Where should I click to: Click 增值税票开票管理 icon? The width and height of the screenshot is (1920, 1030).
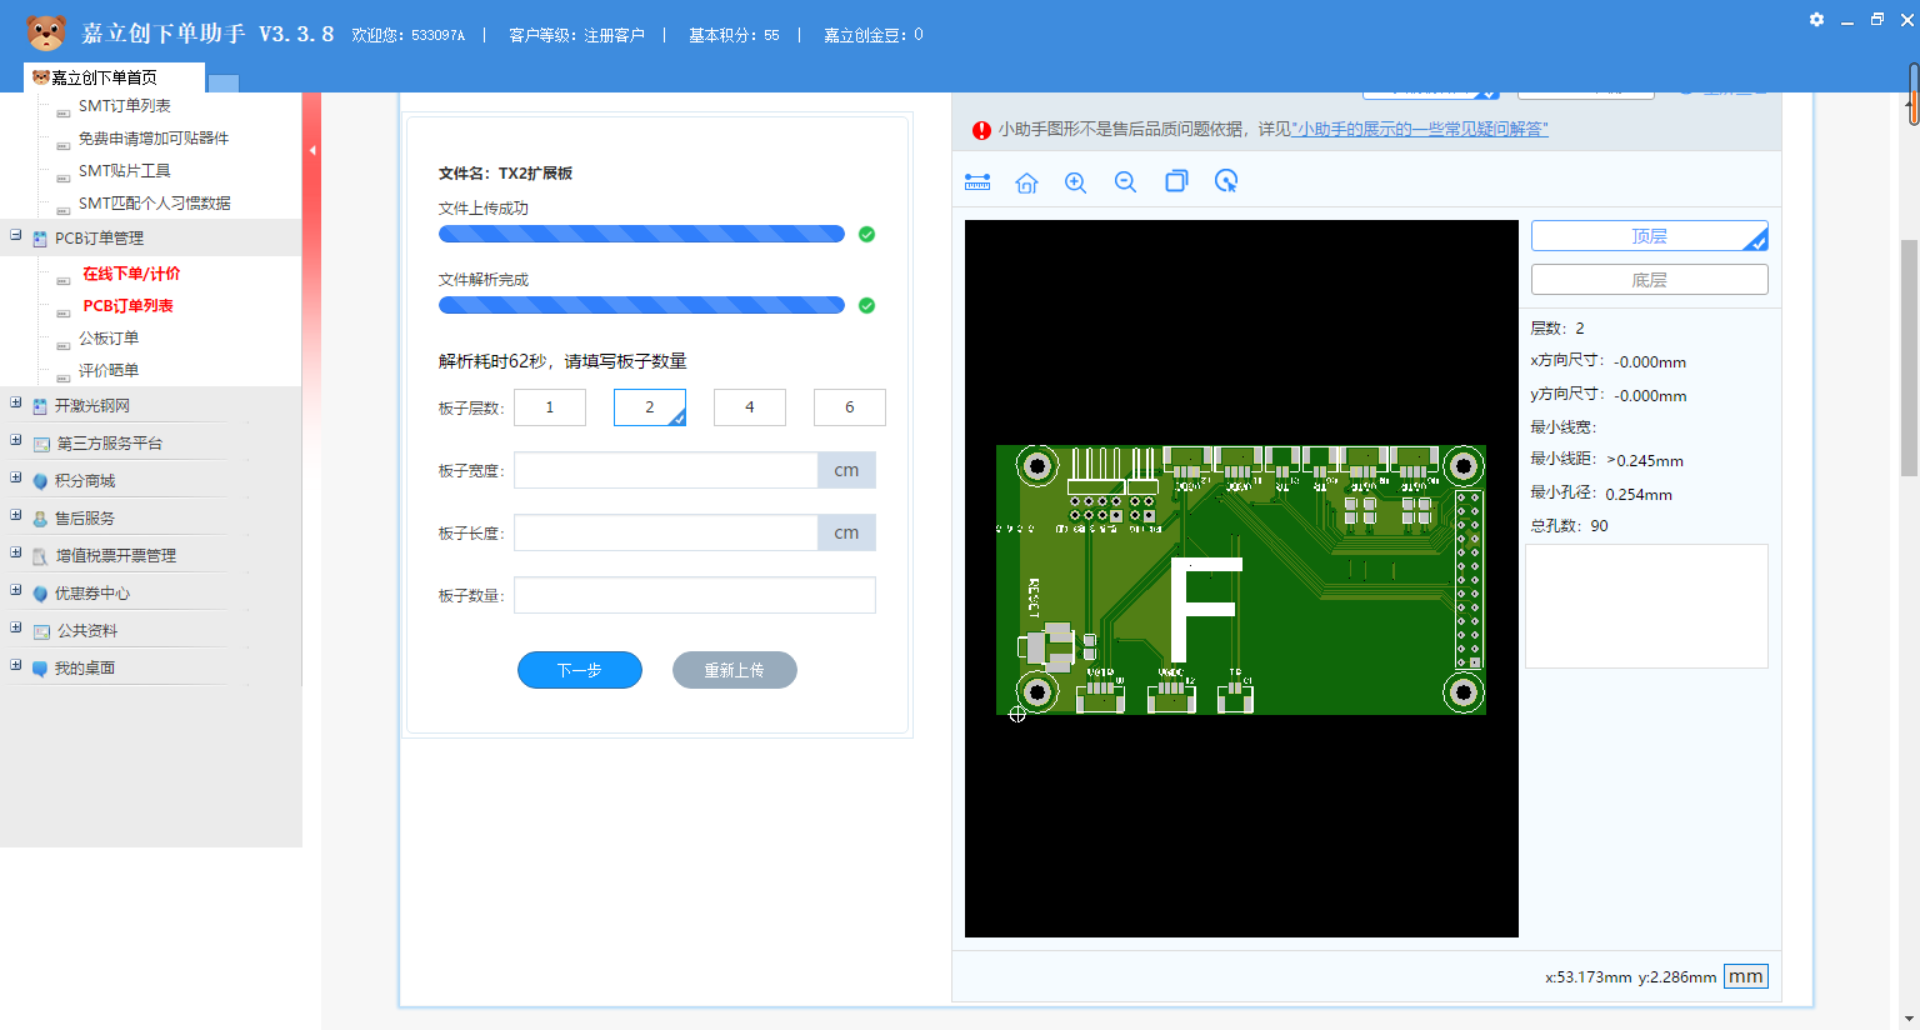(x=40, y=556)
